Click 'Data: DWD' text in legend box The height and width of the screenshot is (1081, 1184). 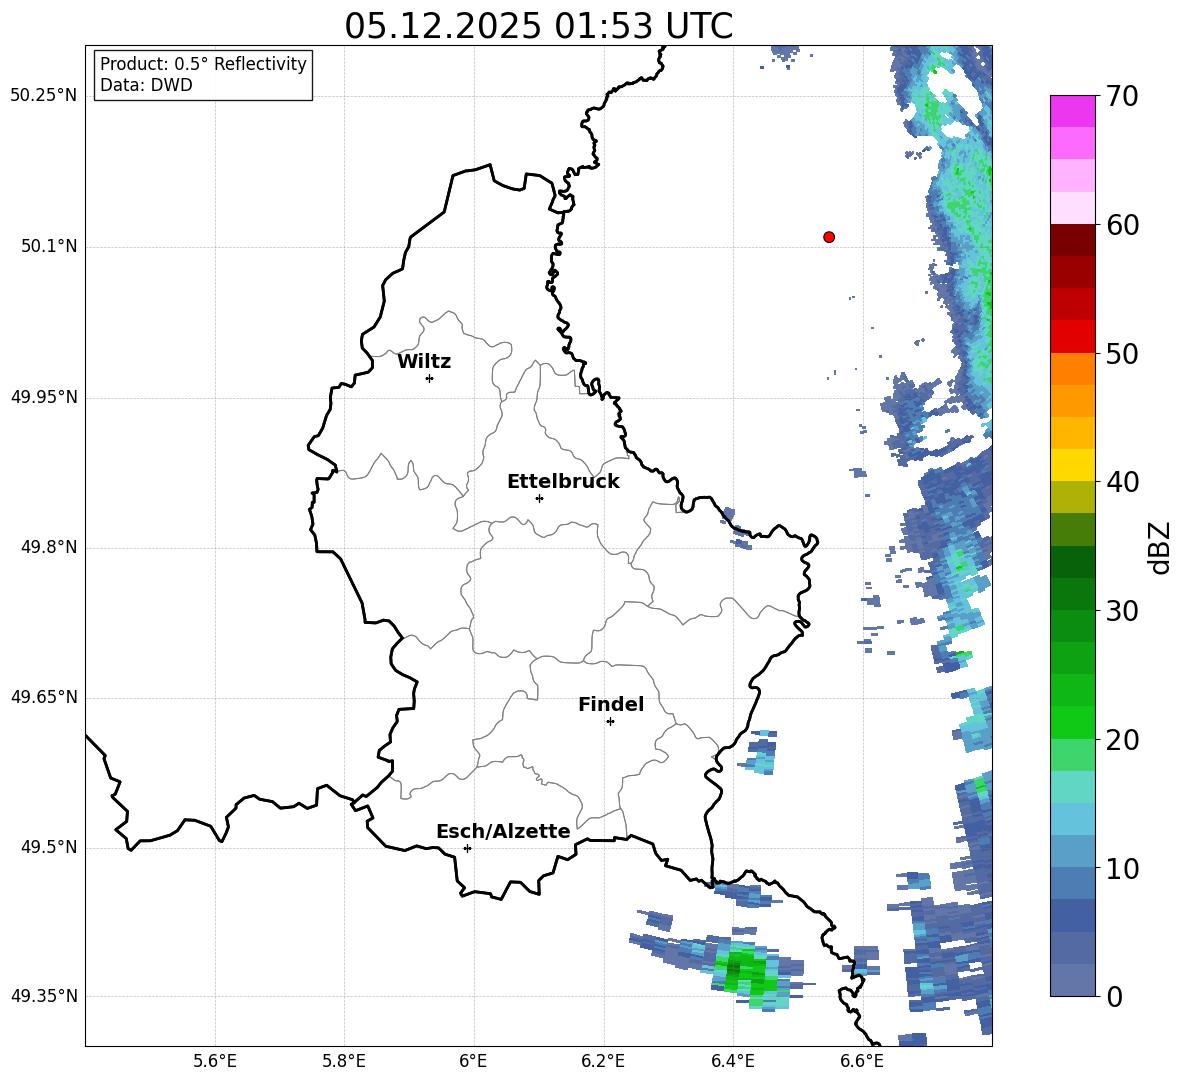pyautogui.click(x=146, y=85)
